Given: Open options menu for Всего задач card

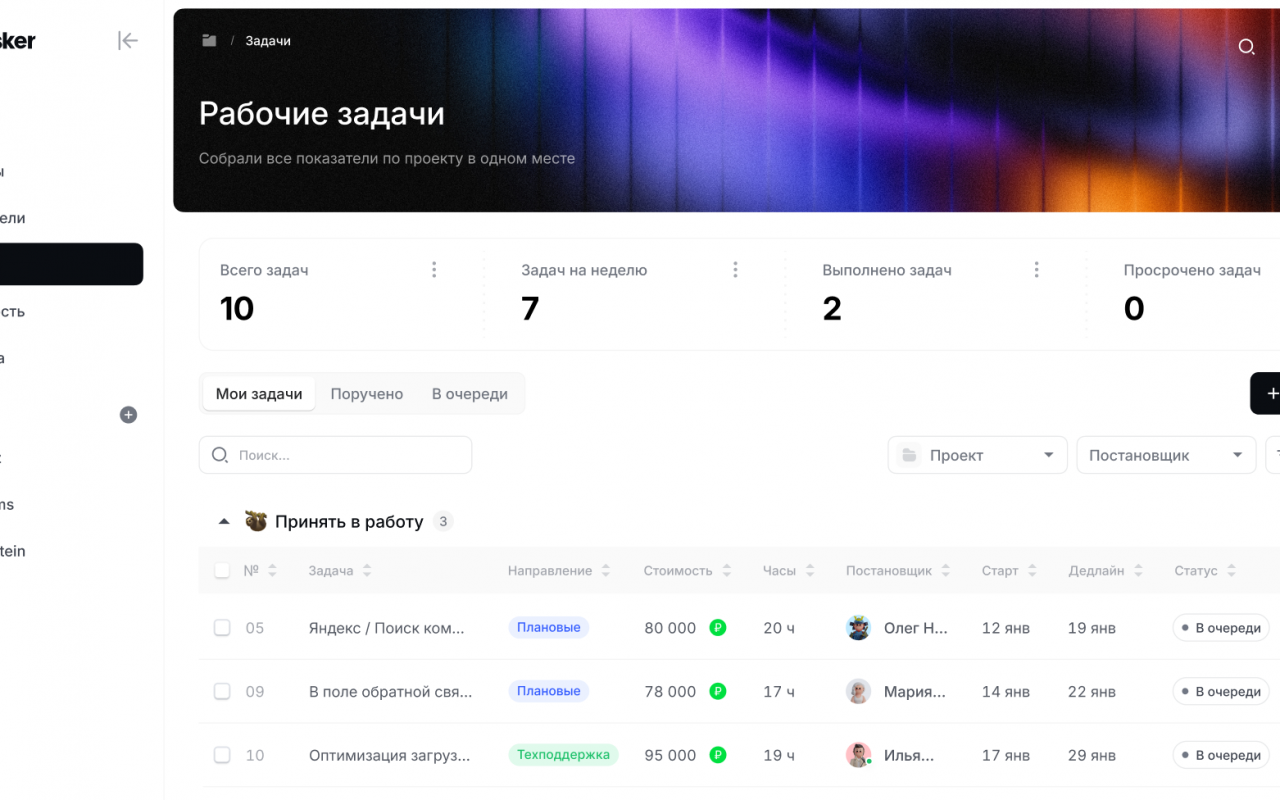Looking at the screenshot, I should pos(434,270).
